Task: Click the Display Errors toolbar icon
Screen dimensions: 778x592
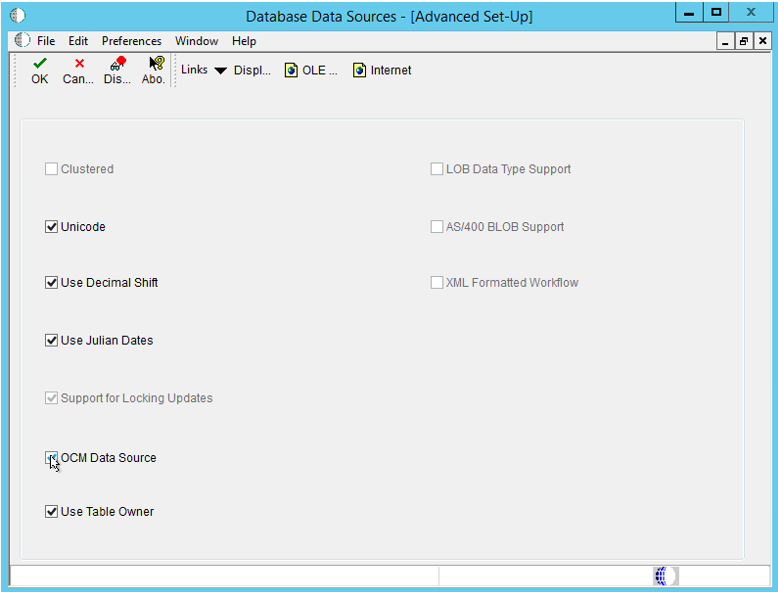Action: tap(118, 64)
